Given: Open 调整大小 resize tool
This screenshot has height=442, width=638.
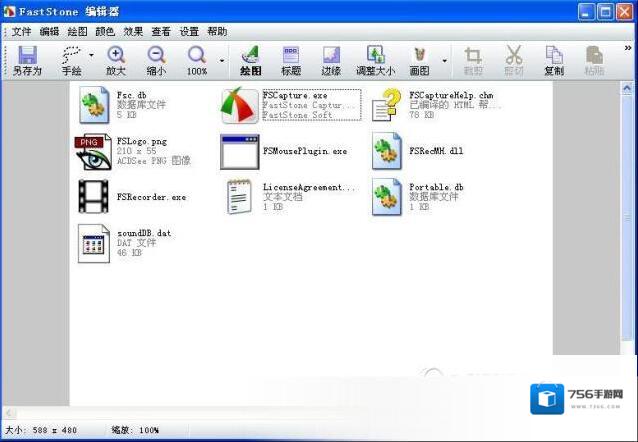Looking at the screenshot, I should pos(376,60).
